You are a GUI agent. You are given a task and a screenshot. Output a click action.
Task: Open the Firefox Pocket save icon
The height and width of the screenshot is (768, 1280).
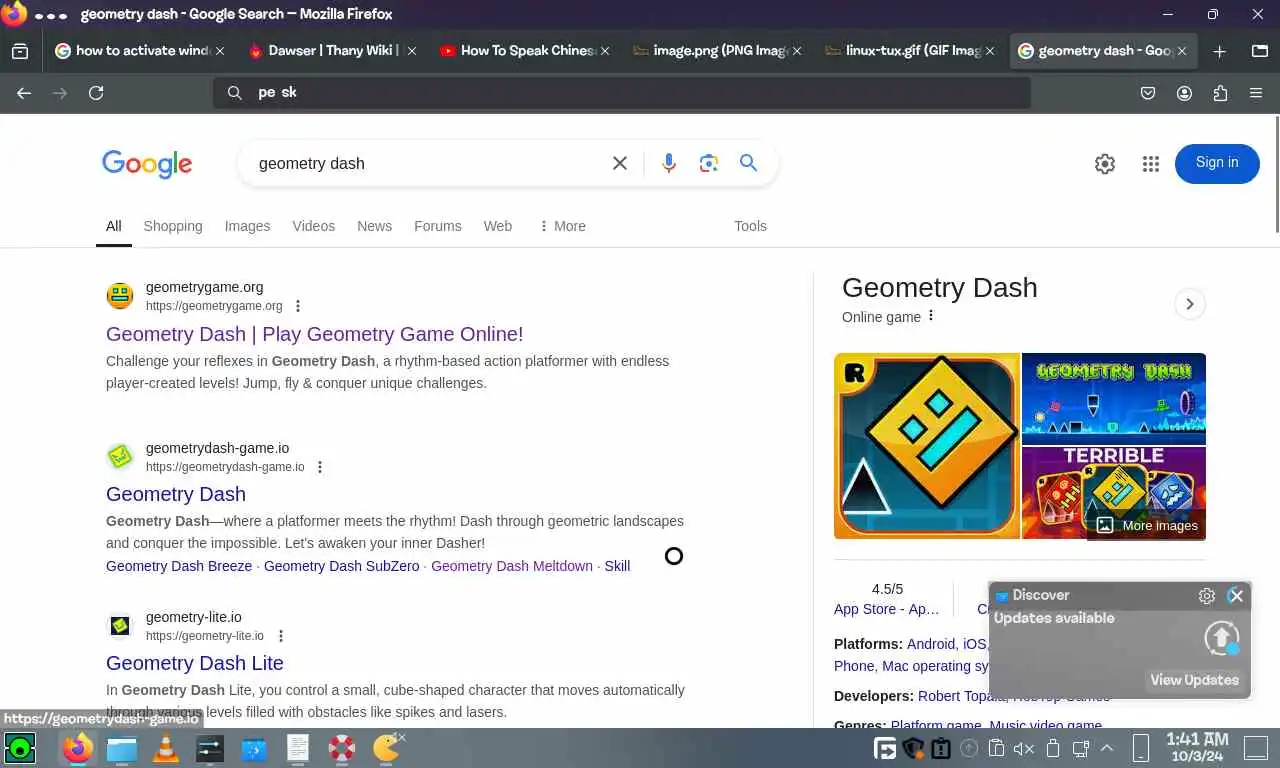coord(1148,93)
